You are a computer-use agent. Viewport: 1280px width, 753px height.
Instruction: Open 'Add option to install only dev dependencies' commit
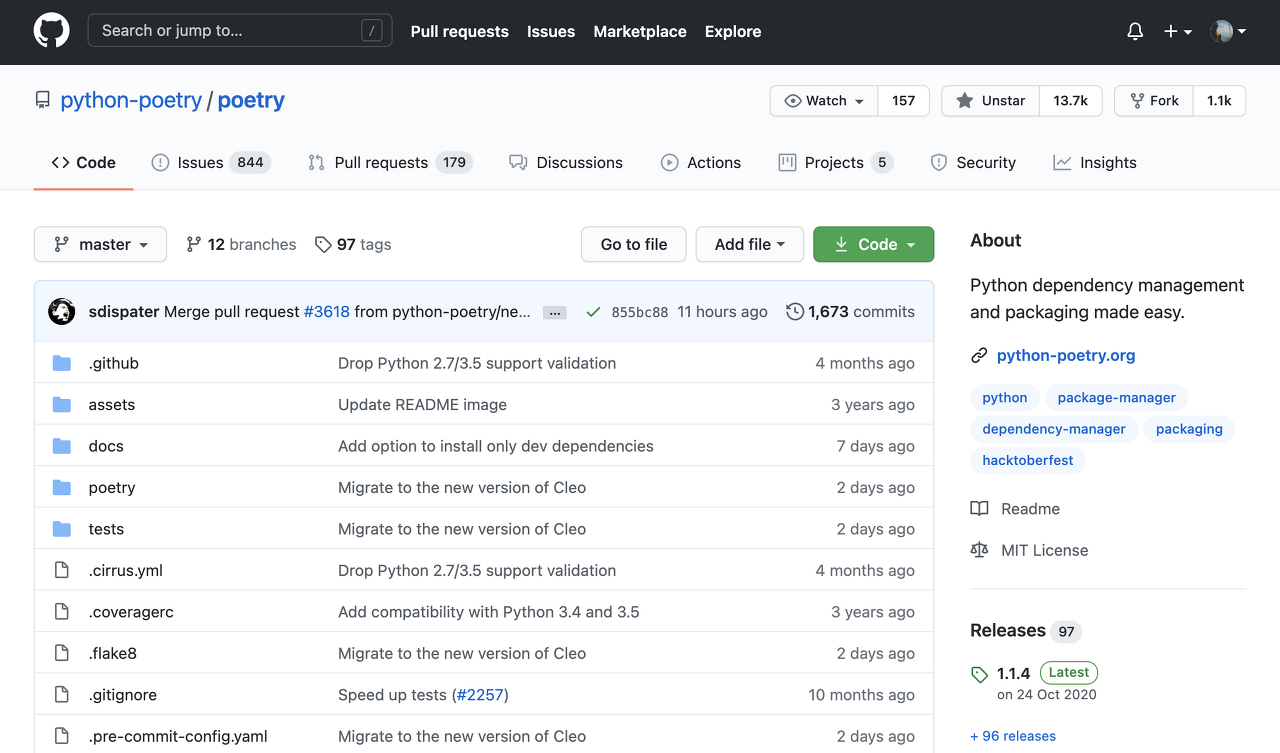click(496, 447)
